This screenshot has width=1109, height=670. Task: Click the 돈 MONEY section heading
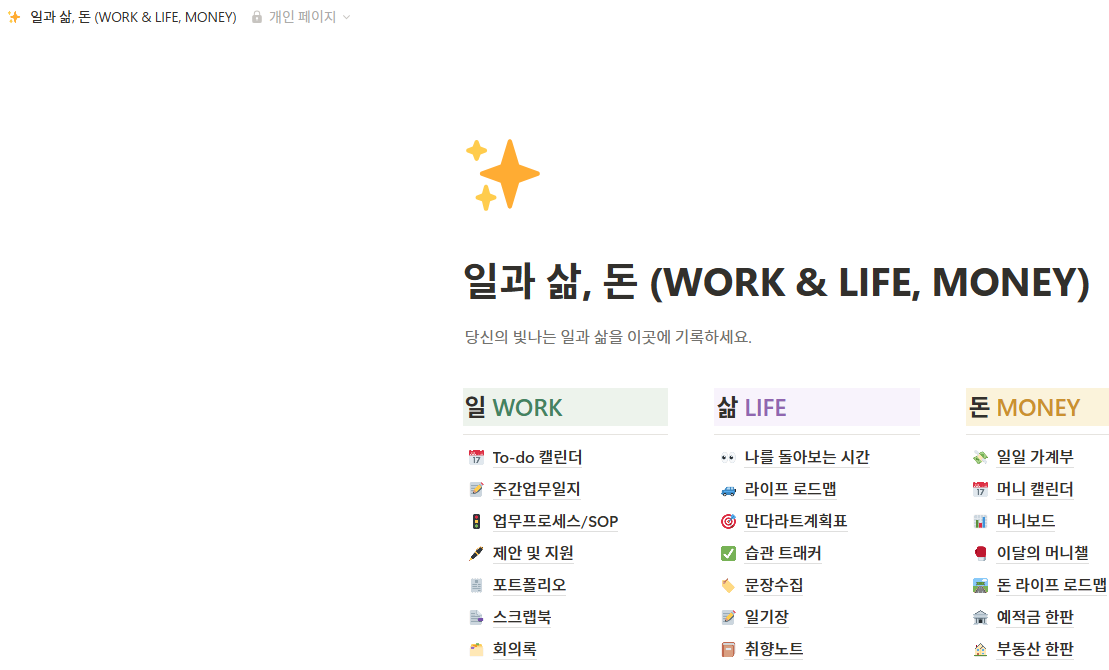[1038, 408]
